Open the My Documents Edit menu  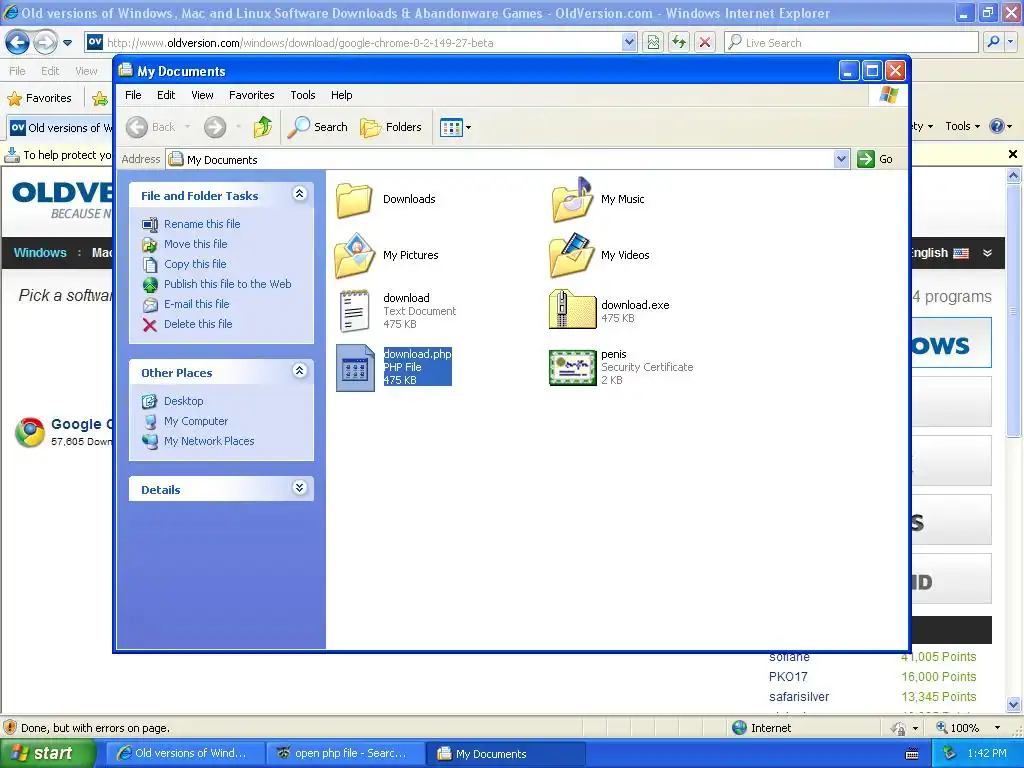click(166, 95)
